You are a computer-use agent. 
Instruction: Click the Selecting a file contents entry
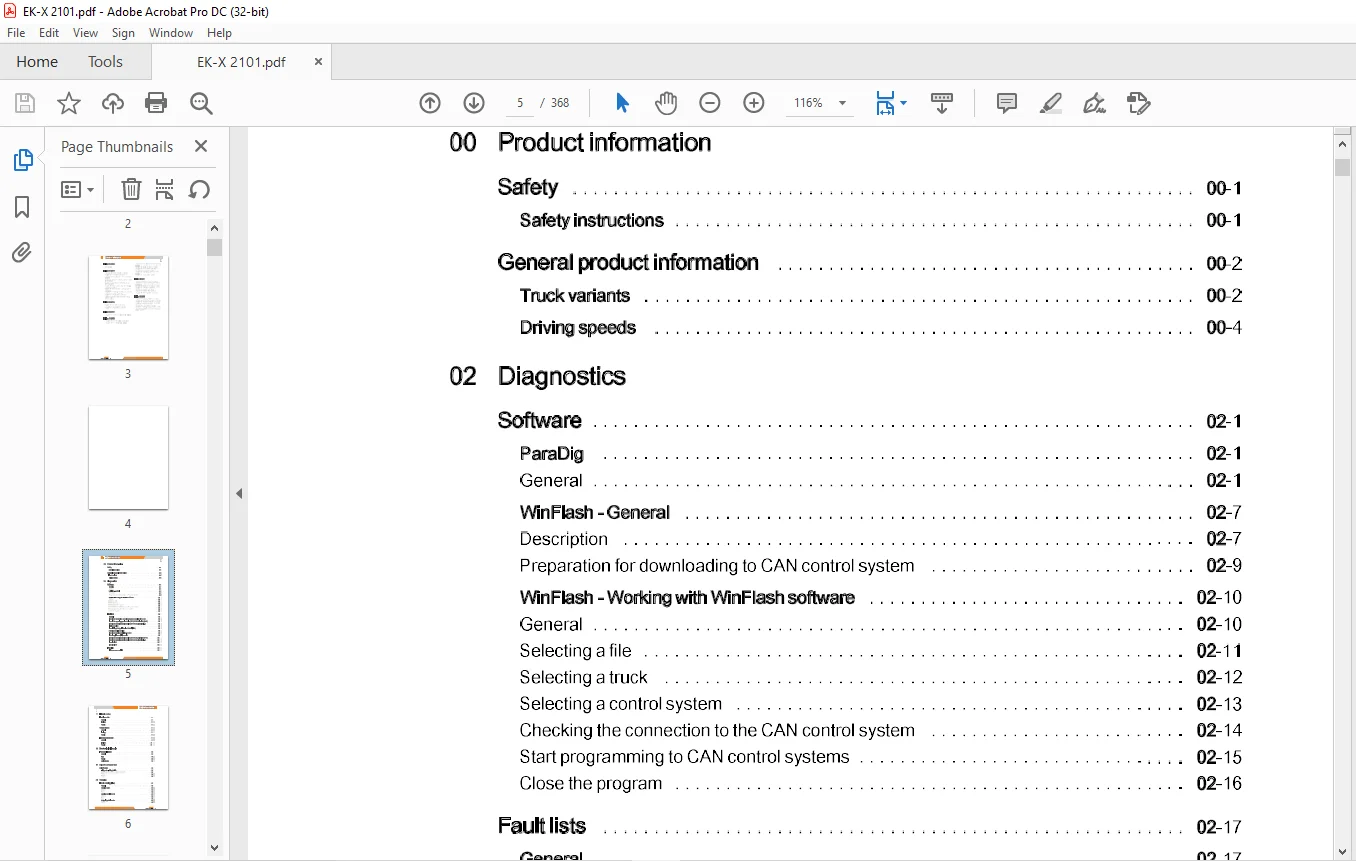[576, 651]
